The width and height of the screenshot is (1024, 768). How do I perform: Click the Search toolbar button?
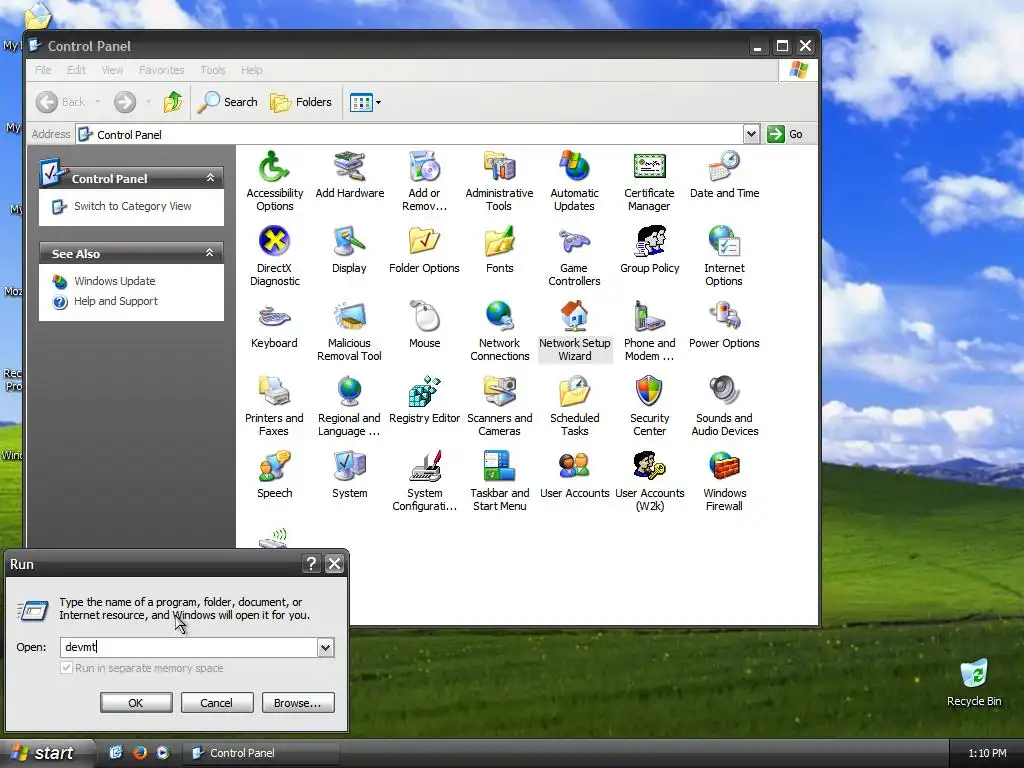[227, 102]
